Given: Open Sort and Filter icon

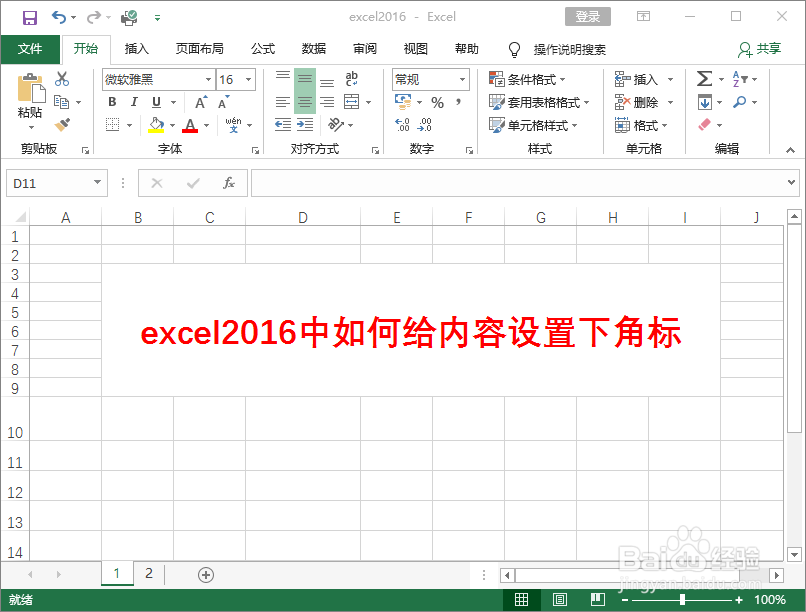Looking at the screenshot, I should click(739, 79).
